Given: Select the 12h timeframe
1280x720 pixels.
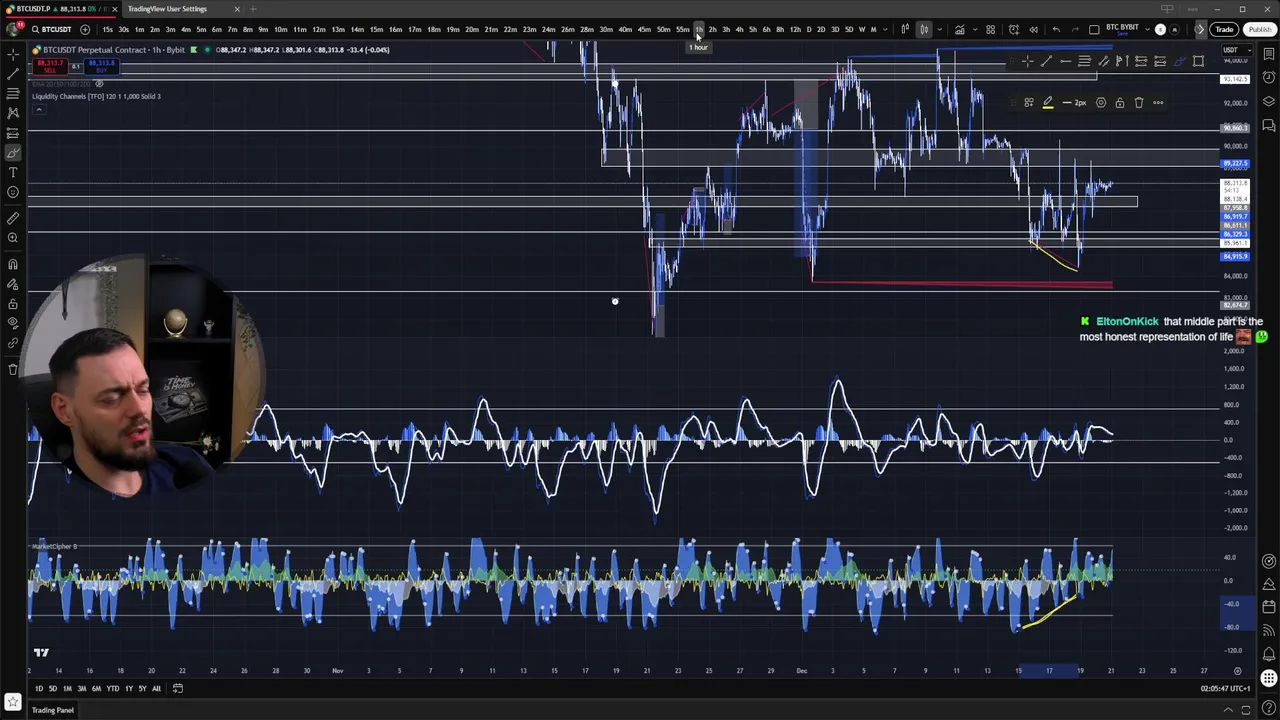Looking at the screenshot, I should point(795,29).
